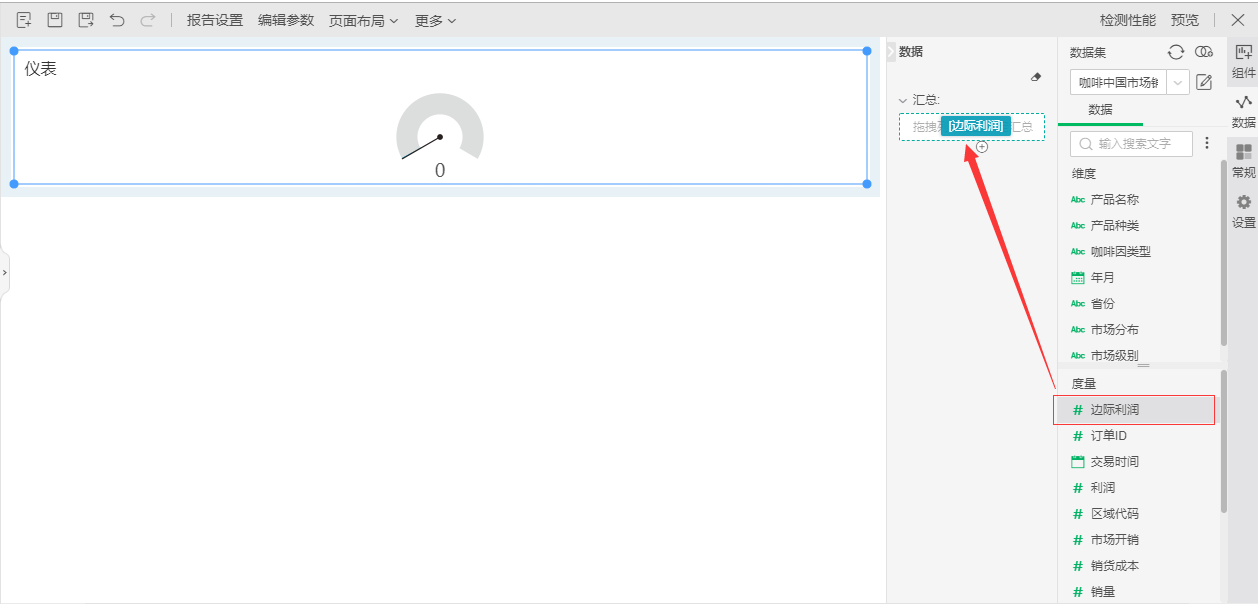Switch to the 常规 side tab
Screen dimensions: 1258x604
pyautogui.click(x=1243, y=162)
